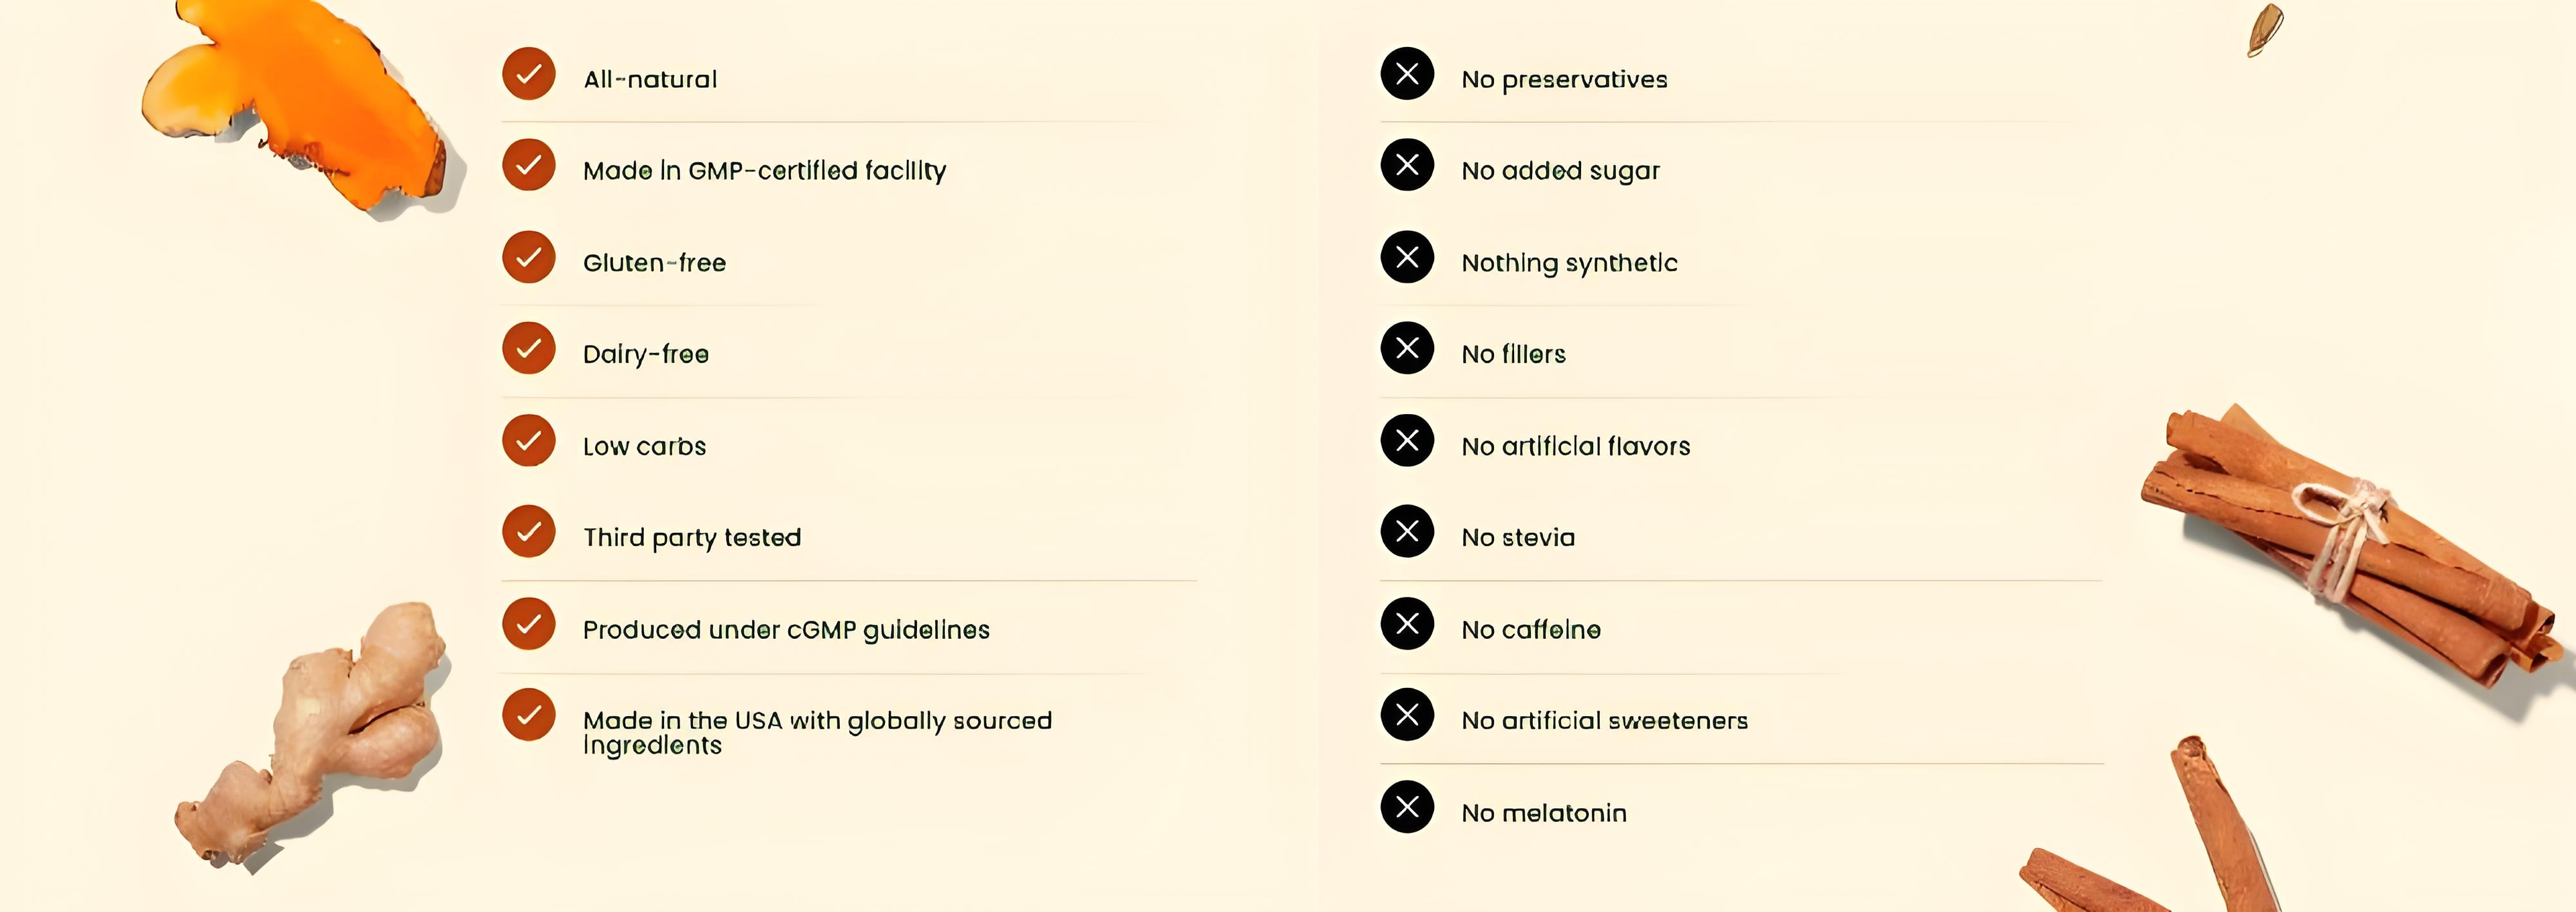The image size is (2576, 912).
Task: Click the checkmark icon beside All-natural
Action: coord(528,74)
